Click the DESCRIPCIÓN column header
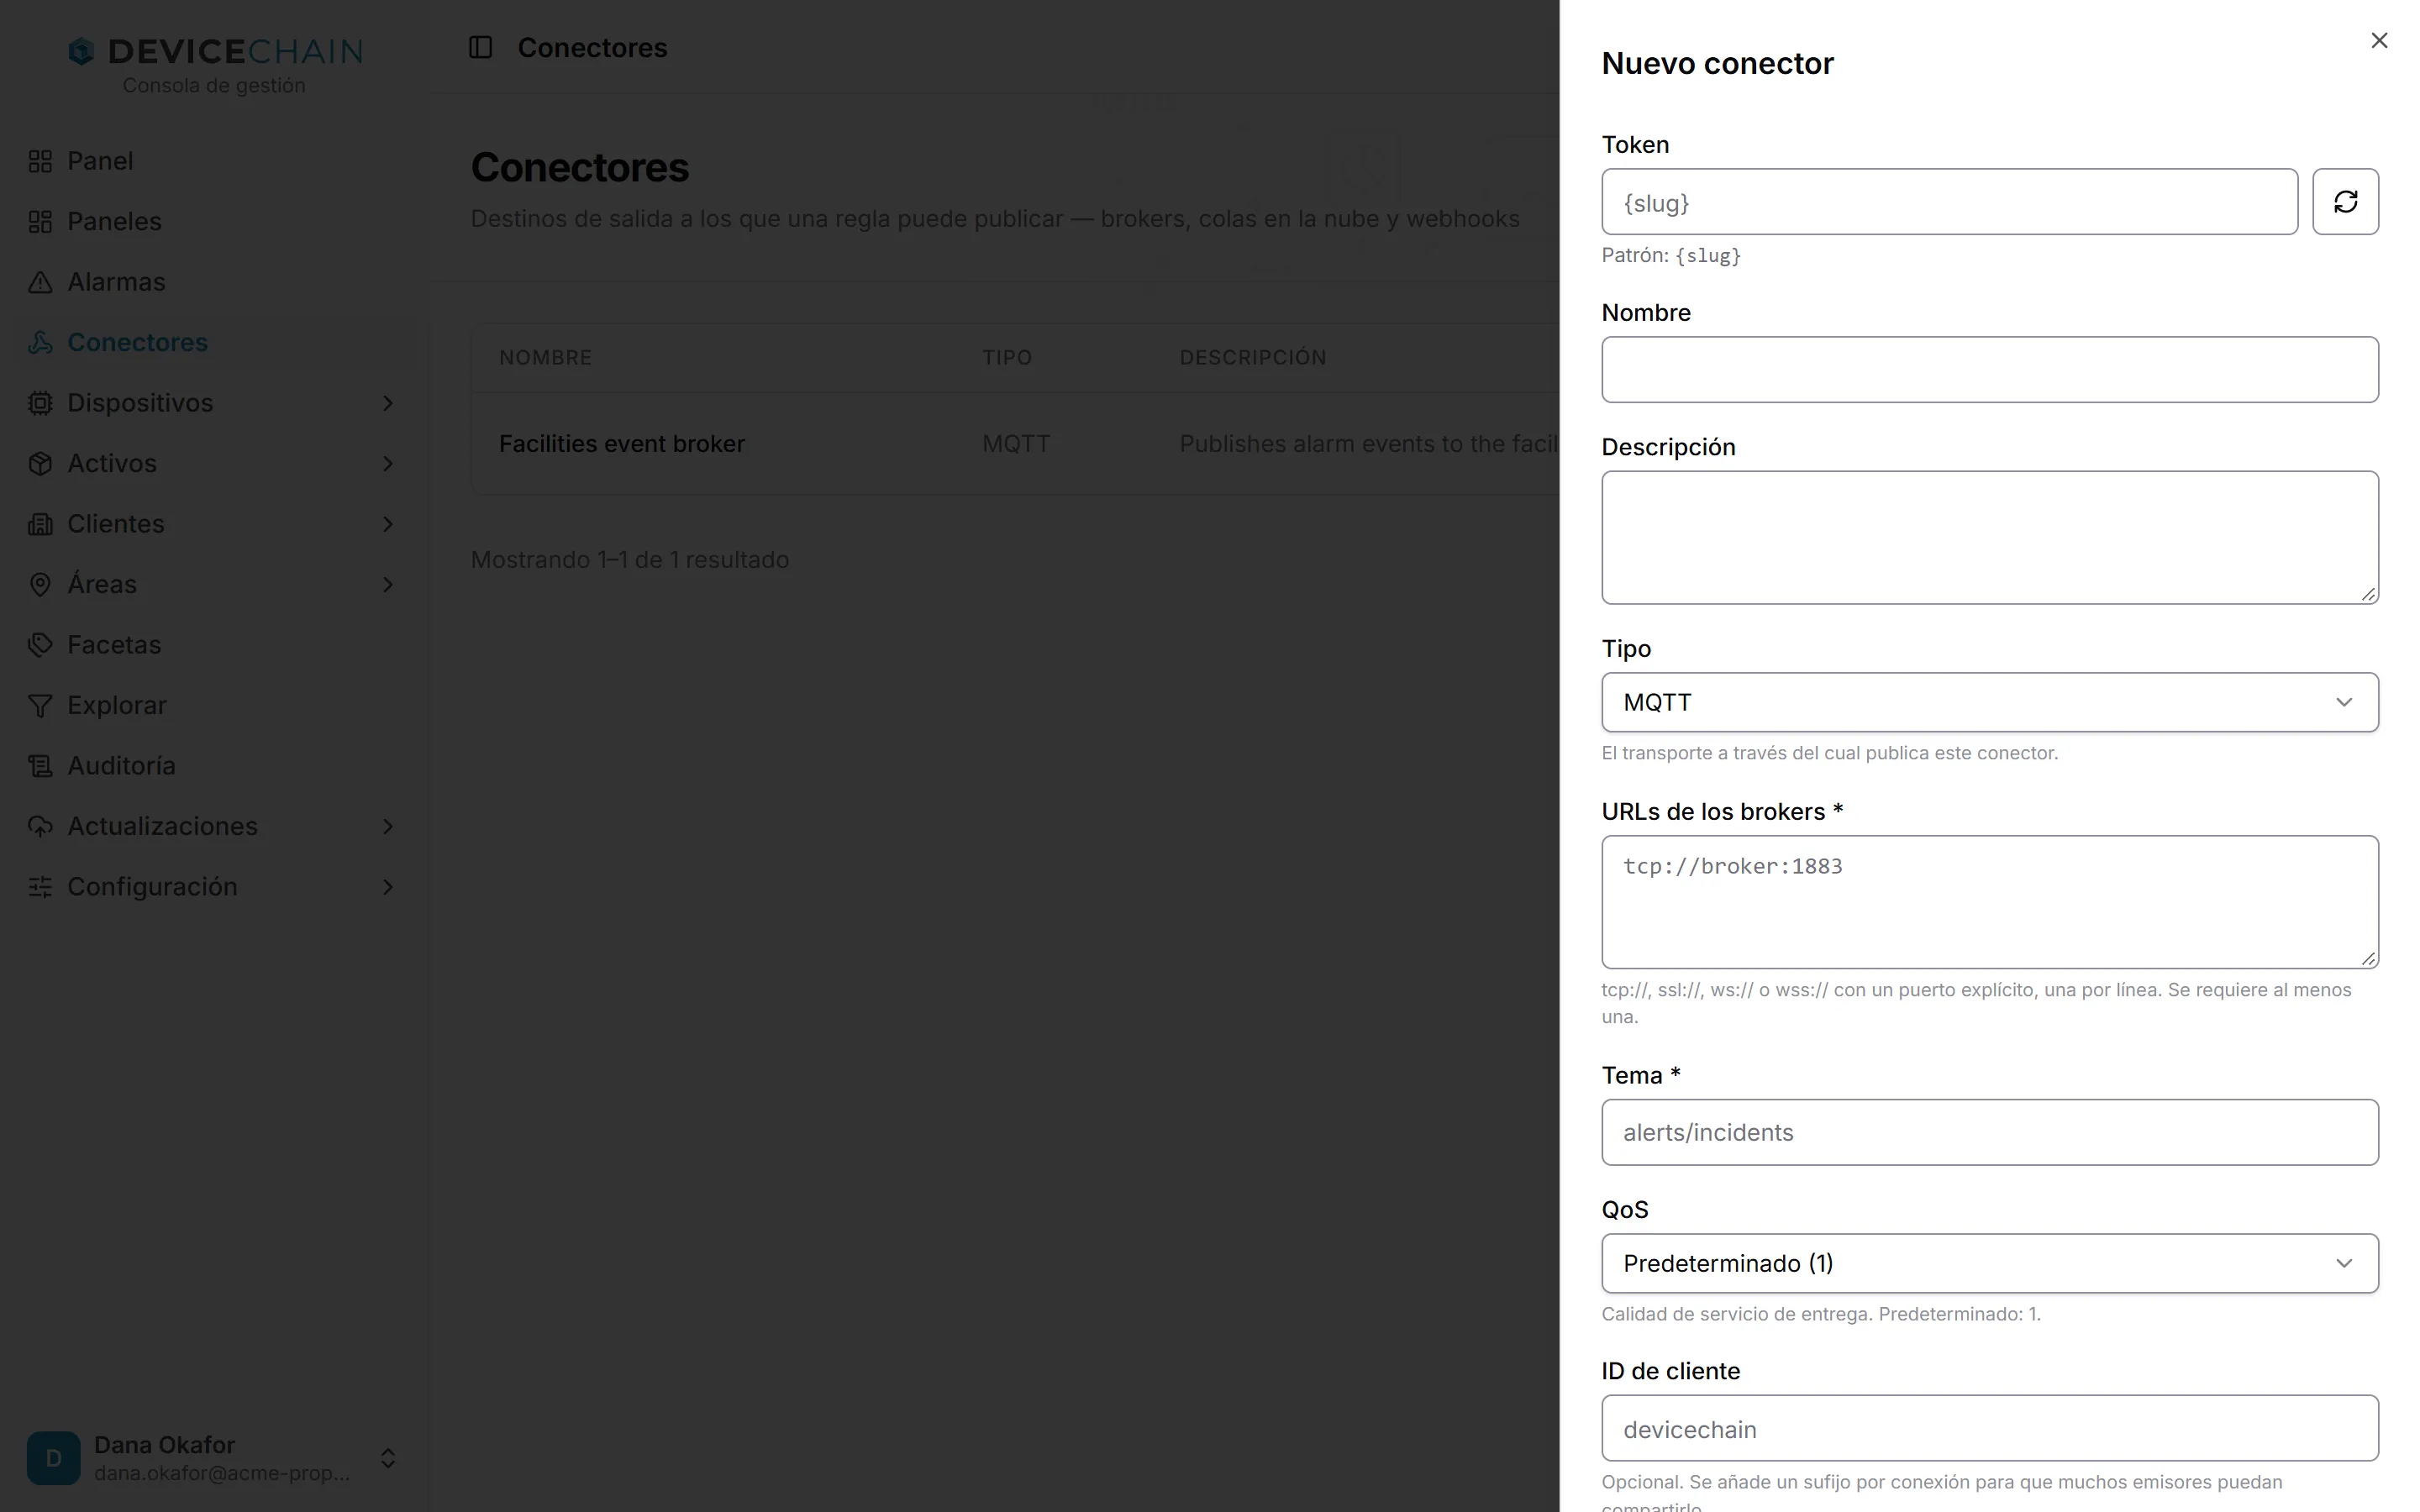Image resolution: width=2420 pixels, height=1512 pixels. click(x=1252, y=358)
